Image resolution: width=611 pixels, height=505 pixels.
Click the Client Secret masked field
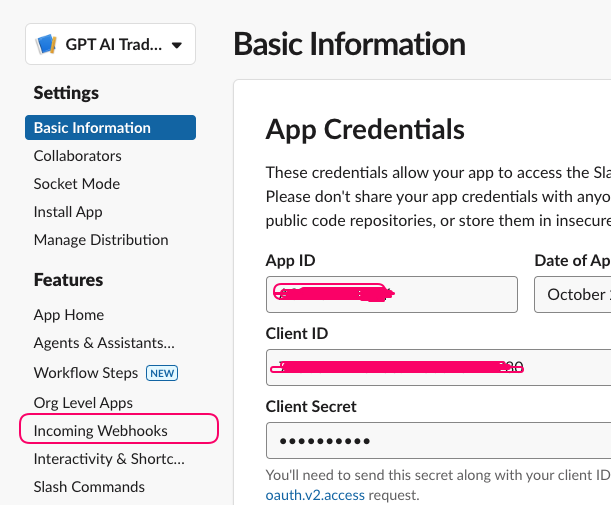438,440
